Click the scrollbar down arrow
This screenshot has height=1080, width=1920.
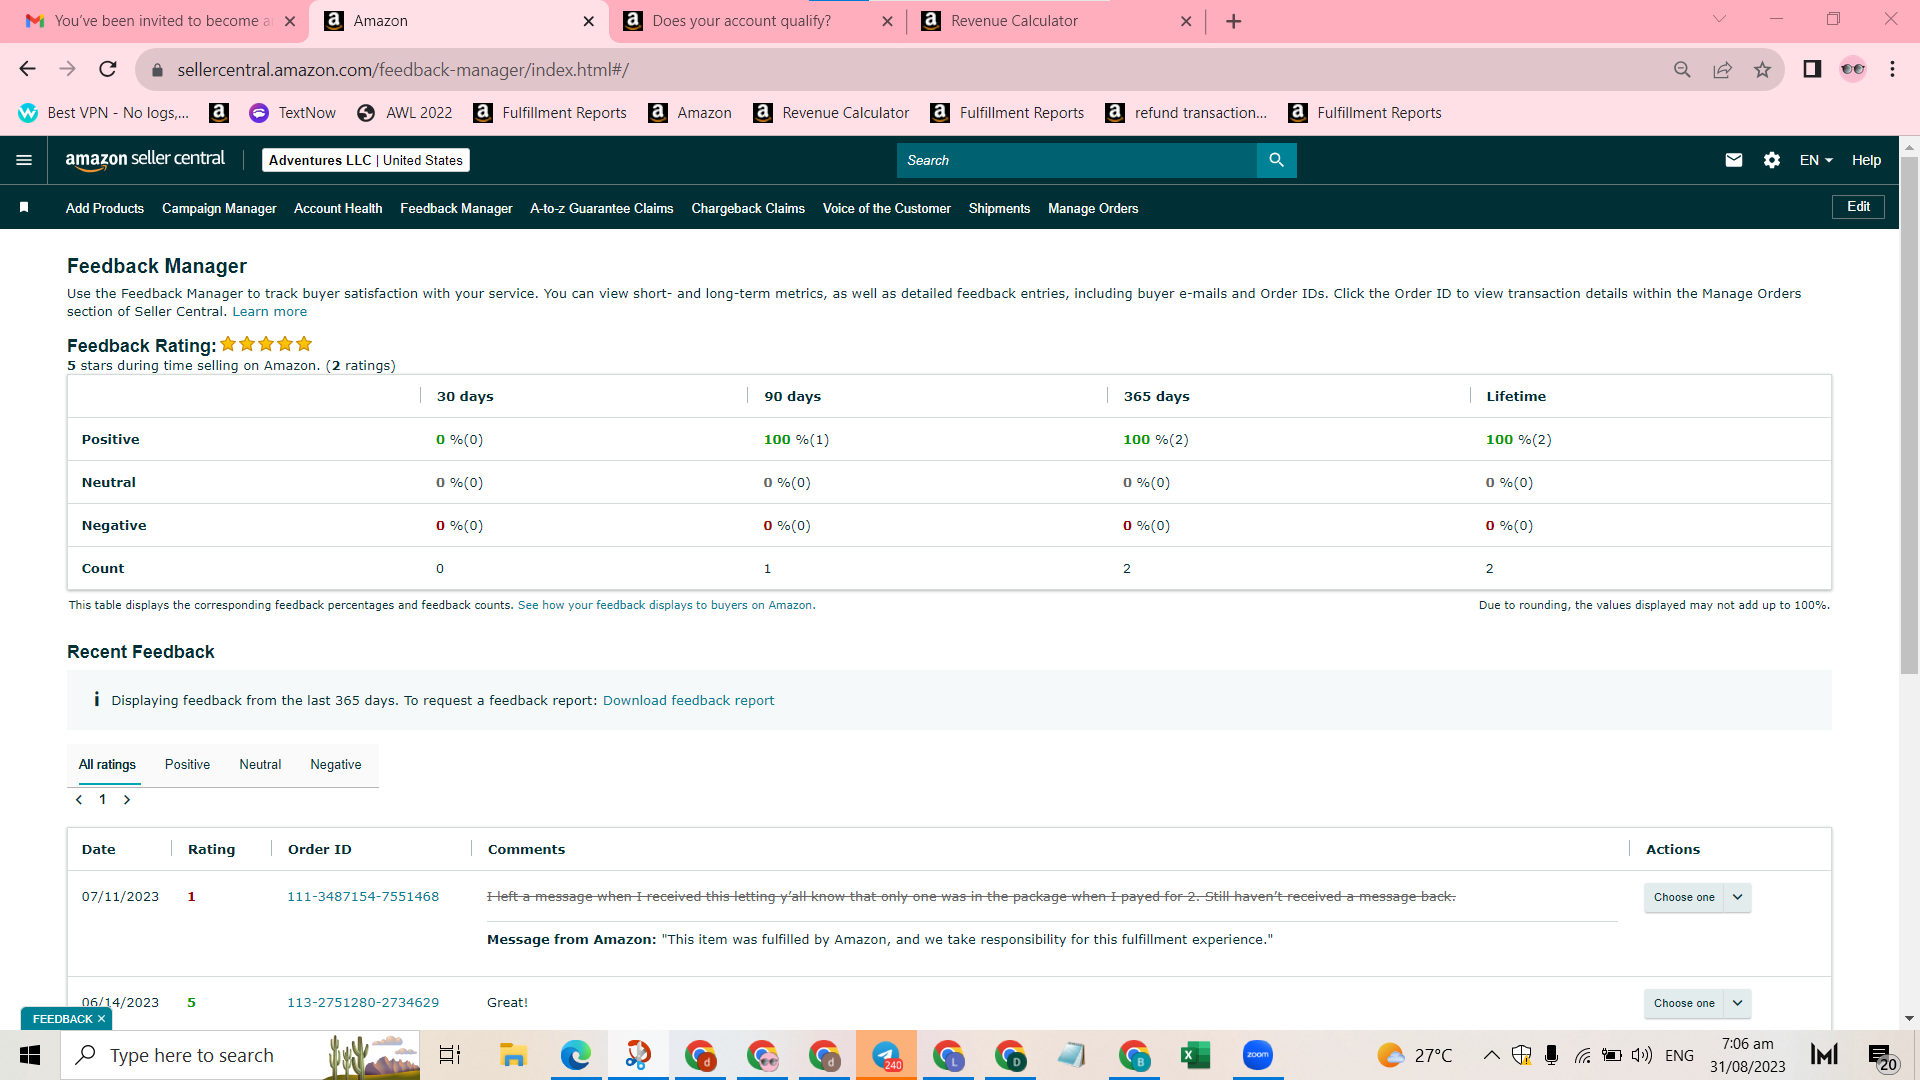(x=1909, y=1018)
